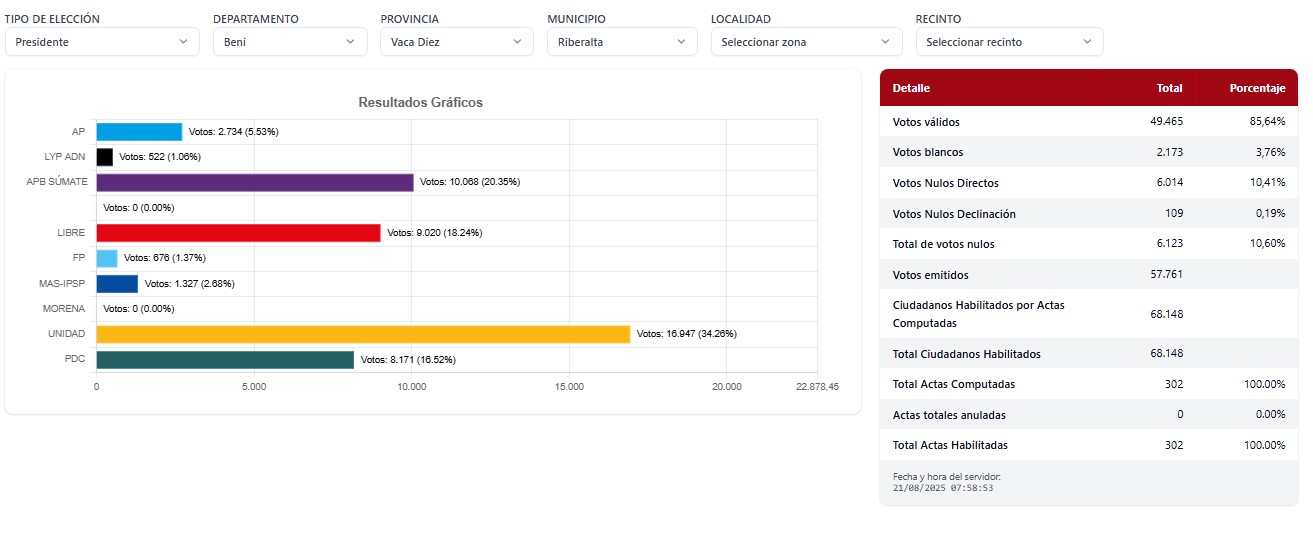Click the Resultados Gráficos chart title
Viewport: 1313px width, 554px height.
pos(420,103)
